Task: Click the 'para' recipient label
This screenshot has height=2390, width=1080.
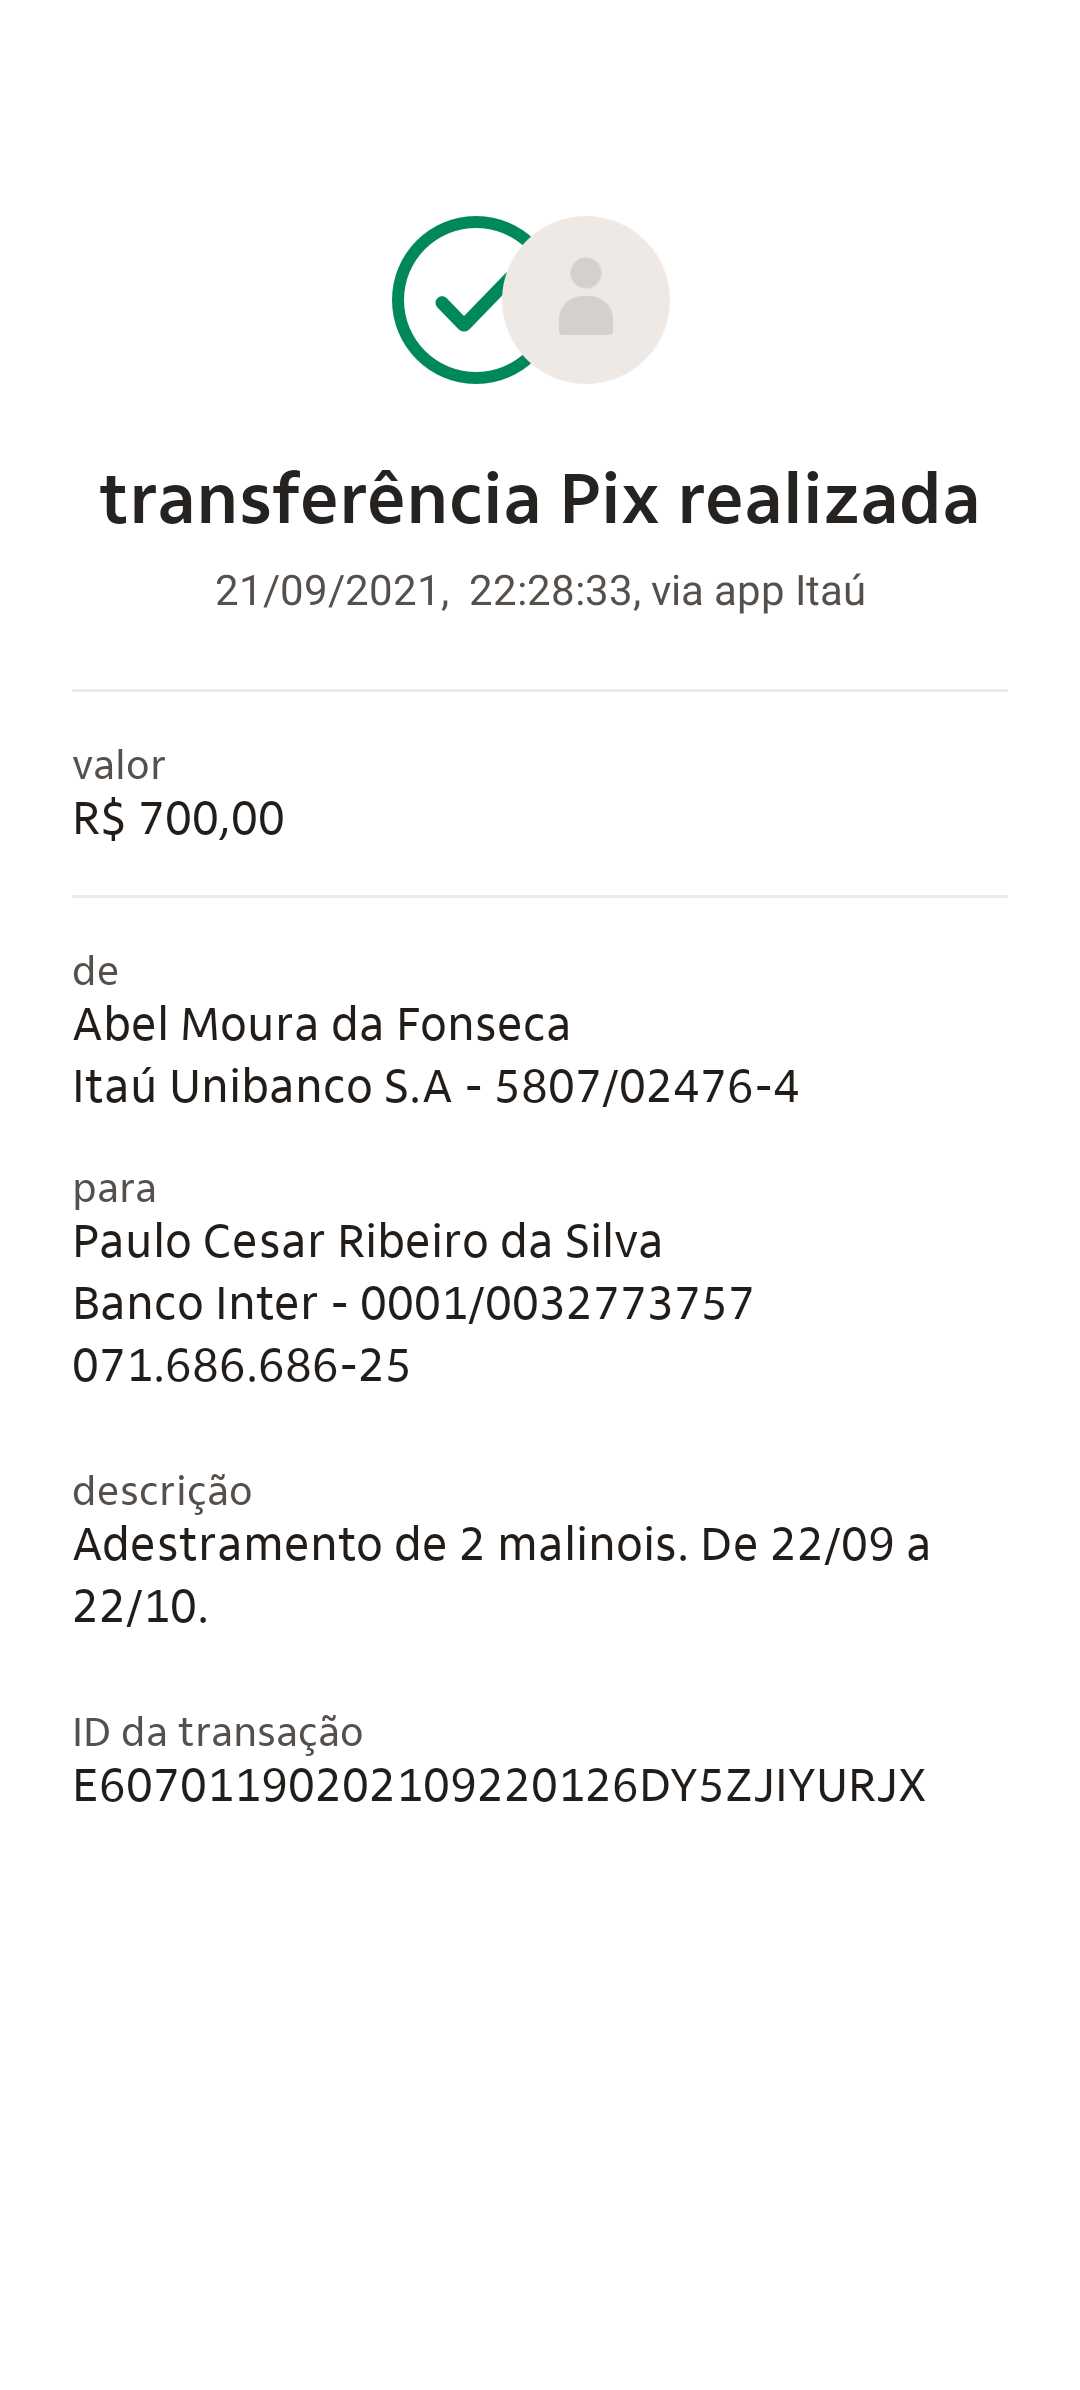Action: (115, 1189)
